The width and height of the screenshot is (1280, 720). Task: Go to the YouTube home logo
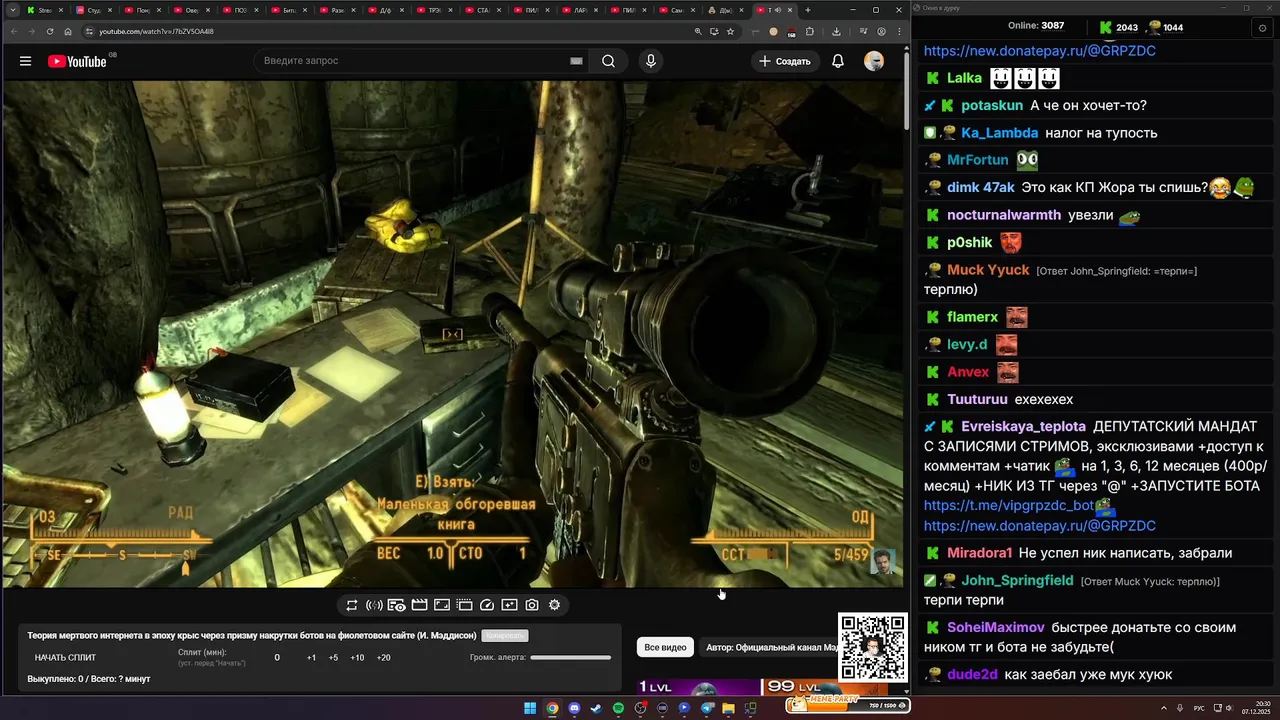[77, 61]
